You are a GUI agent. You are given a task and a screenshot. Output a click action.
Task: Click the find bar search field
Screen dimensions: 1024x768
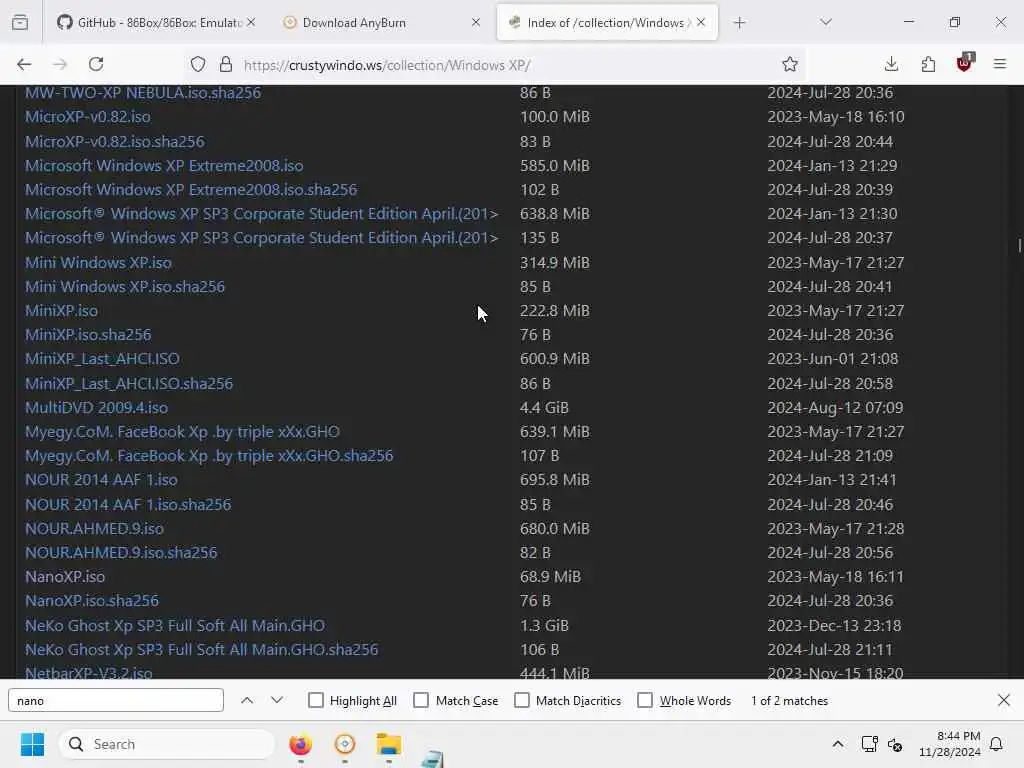(x=116, y=700)
